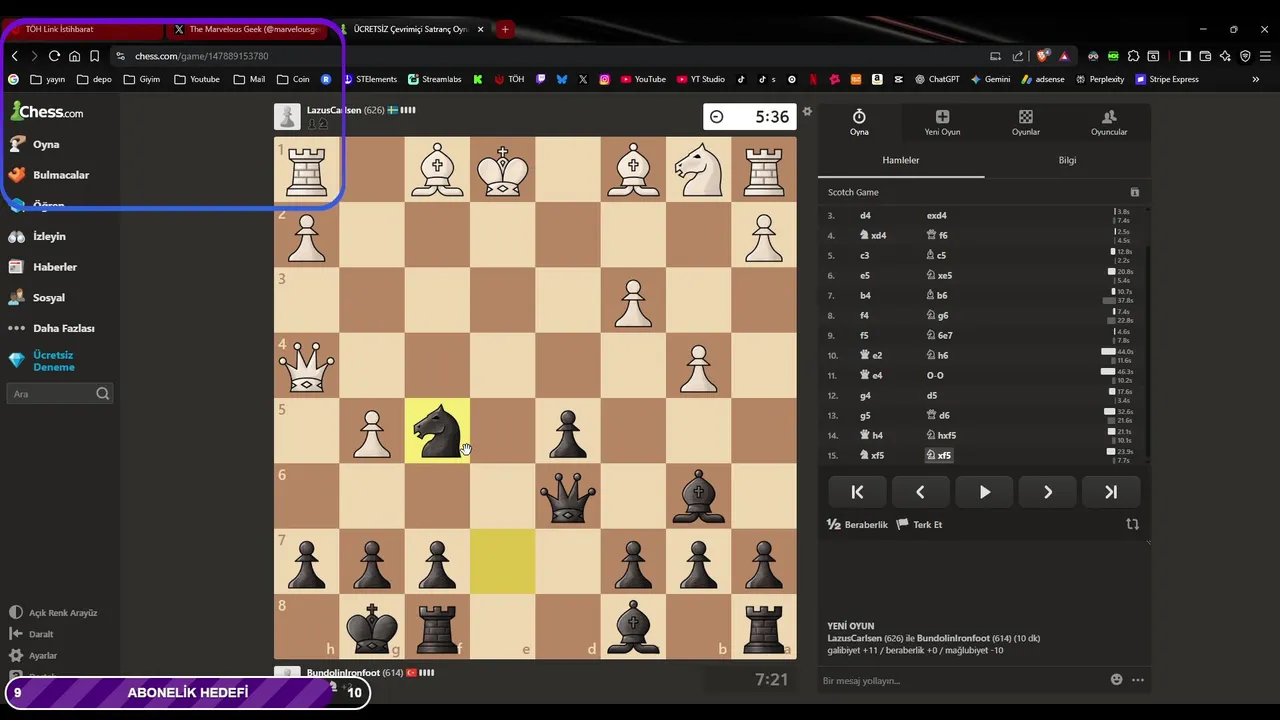Open chat options three-dot menu

(1138, 680)
